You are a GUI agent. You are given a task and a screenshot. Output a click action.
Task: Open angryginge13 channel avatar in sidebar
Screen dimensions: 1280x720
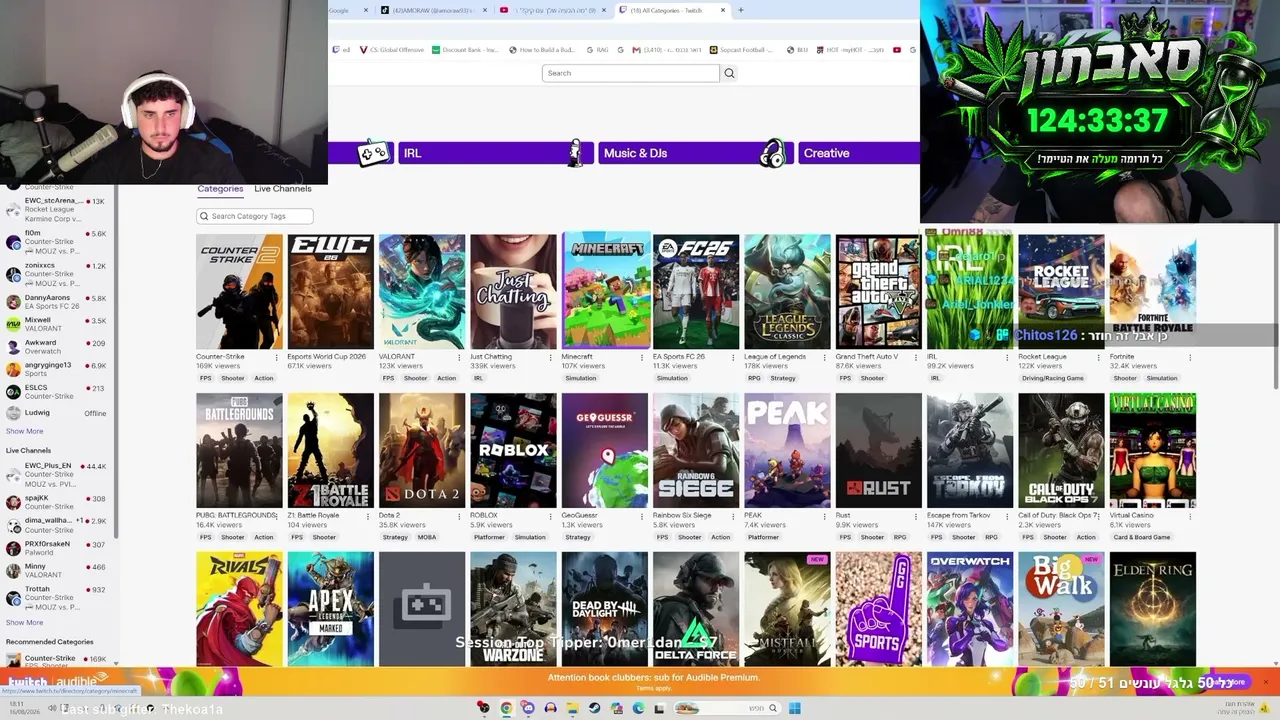click(13, 369)
